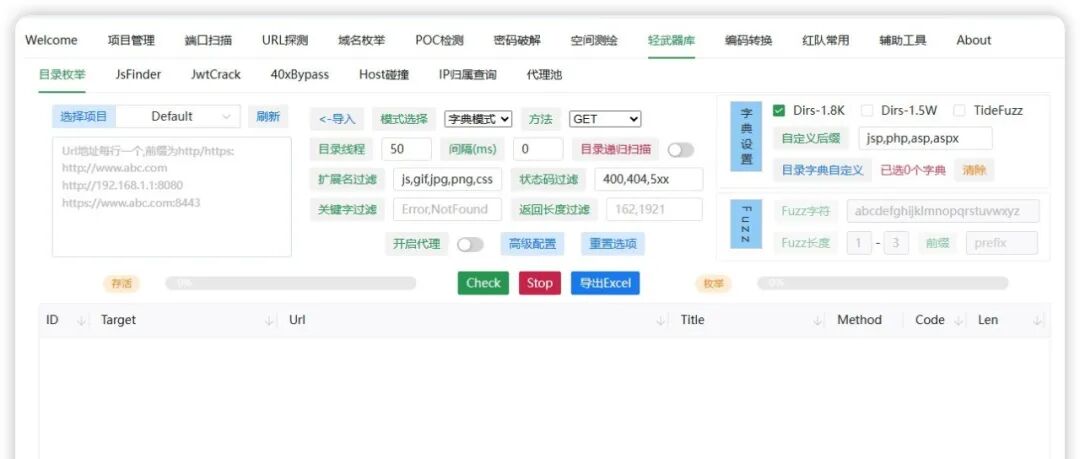This screenshot has height=459, width=1080.
Task: Open the 代理池 sub-tab
Action: click(544, 74)
